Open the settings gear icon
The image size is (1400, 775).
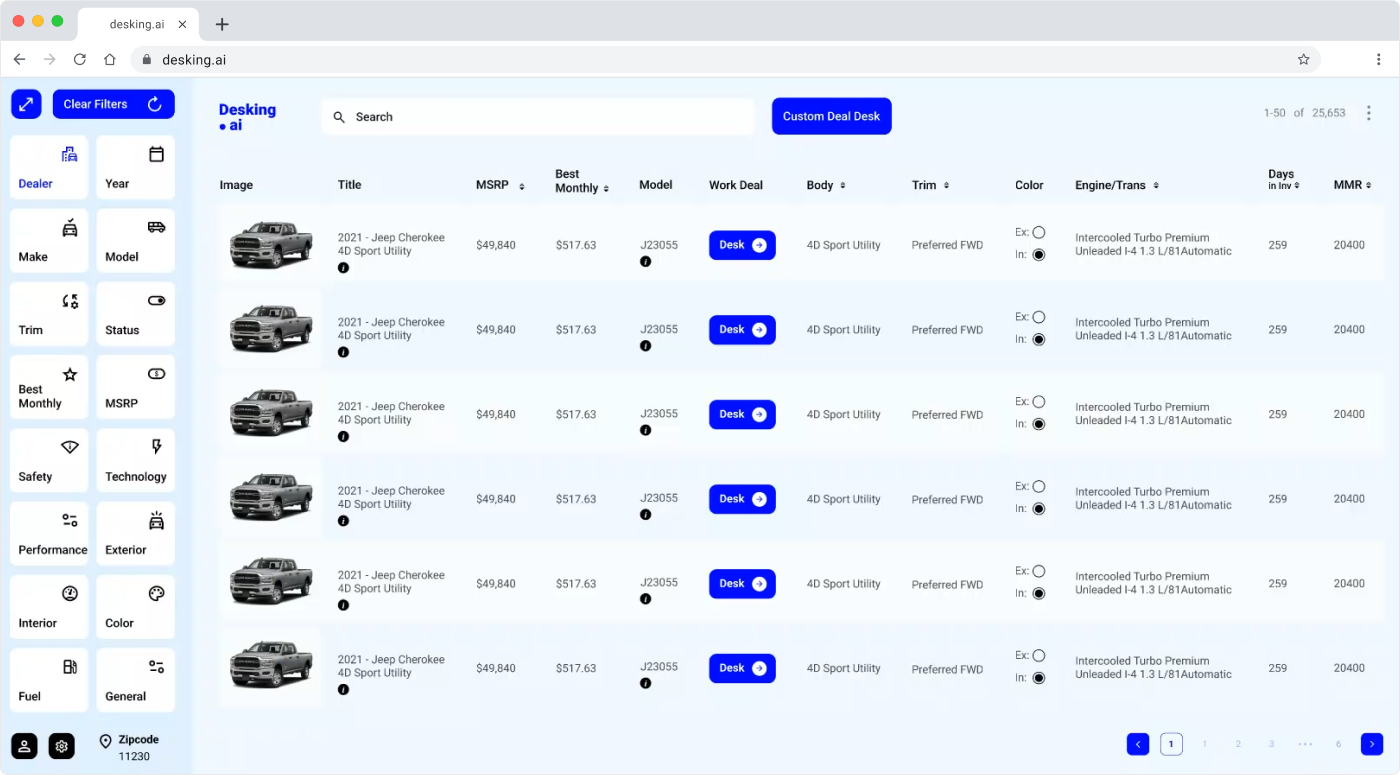[x=62, y=746]
